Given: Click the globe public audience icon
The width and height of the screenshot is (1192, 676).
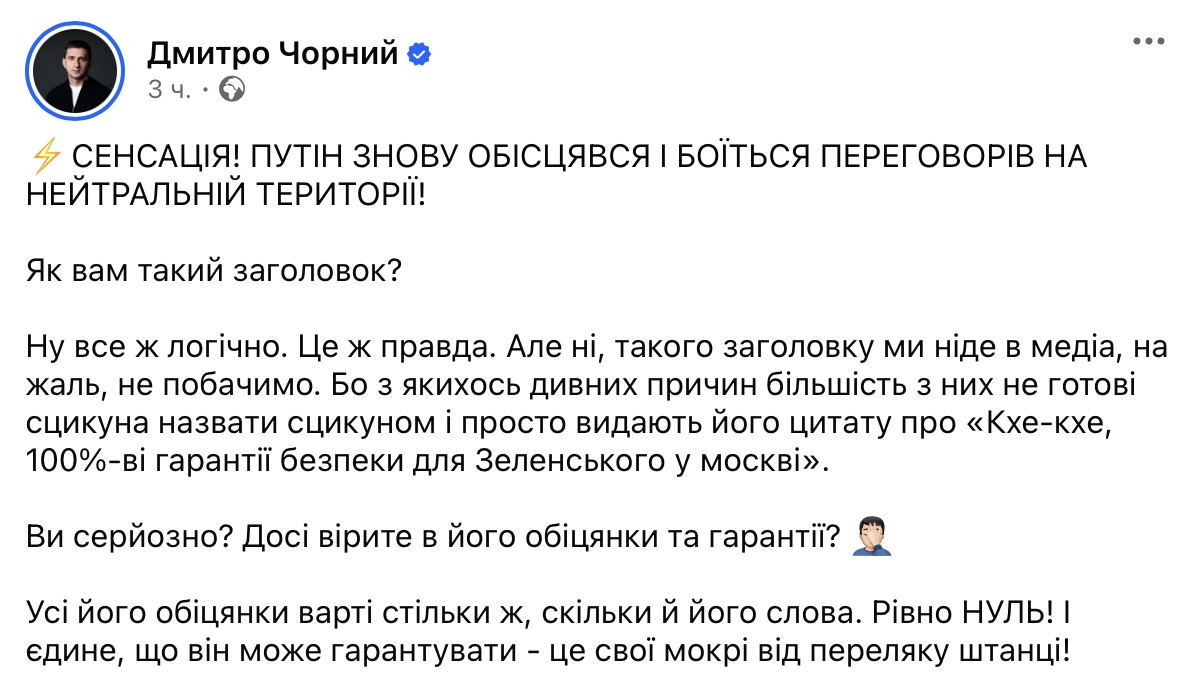Looking at the screenshot, I should click(231, 90).
